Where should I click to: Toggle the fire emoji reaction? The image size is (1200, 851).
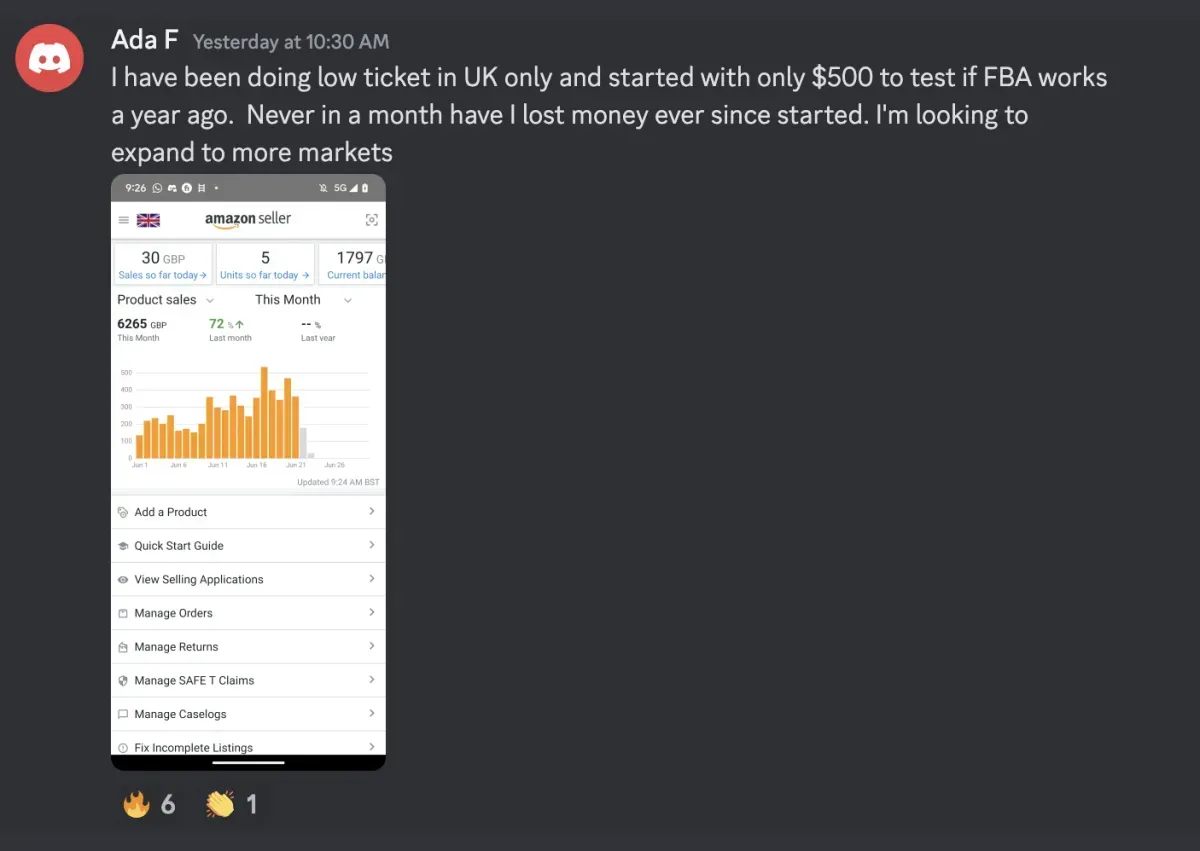point(148,803)
